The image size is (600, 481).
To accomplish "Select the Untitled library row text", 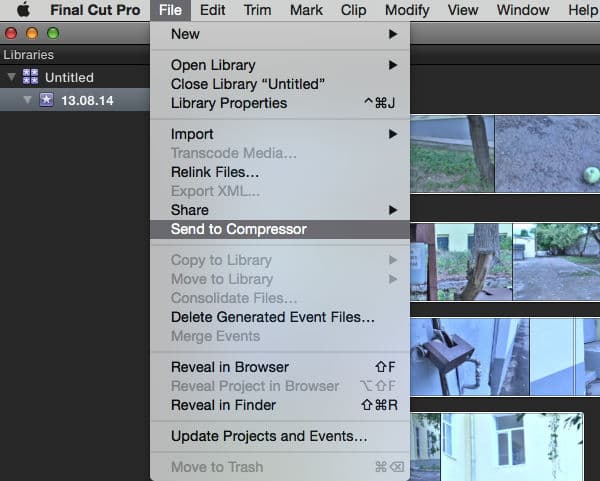I will tap(69, 78).
